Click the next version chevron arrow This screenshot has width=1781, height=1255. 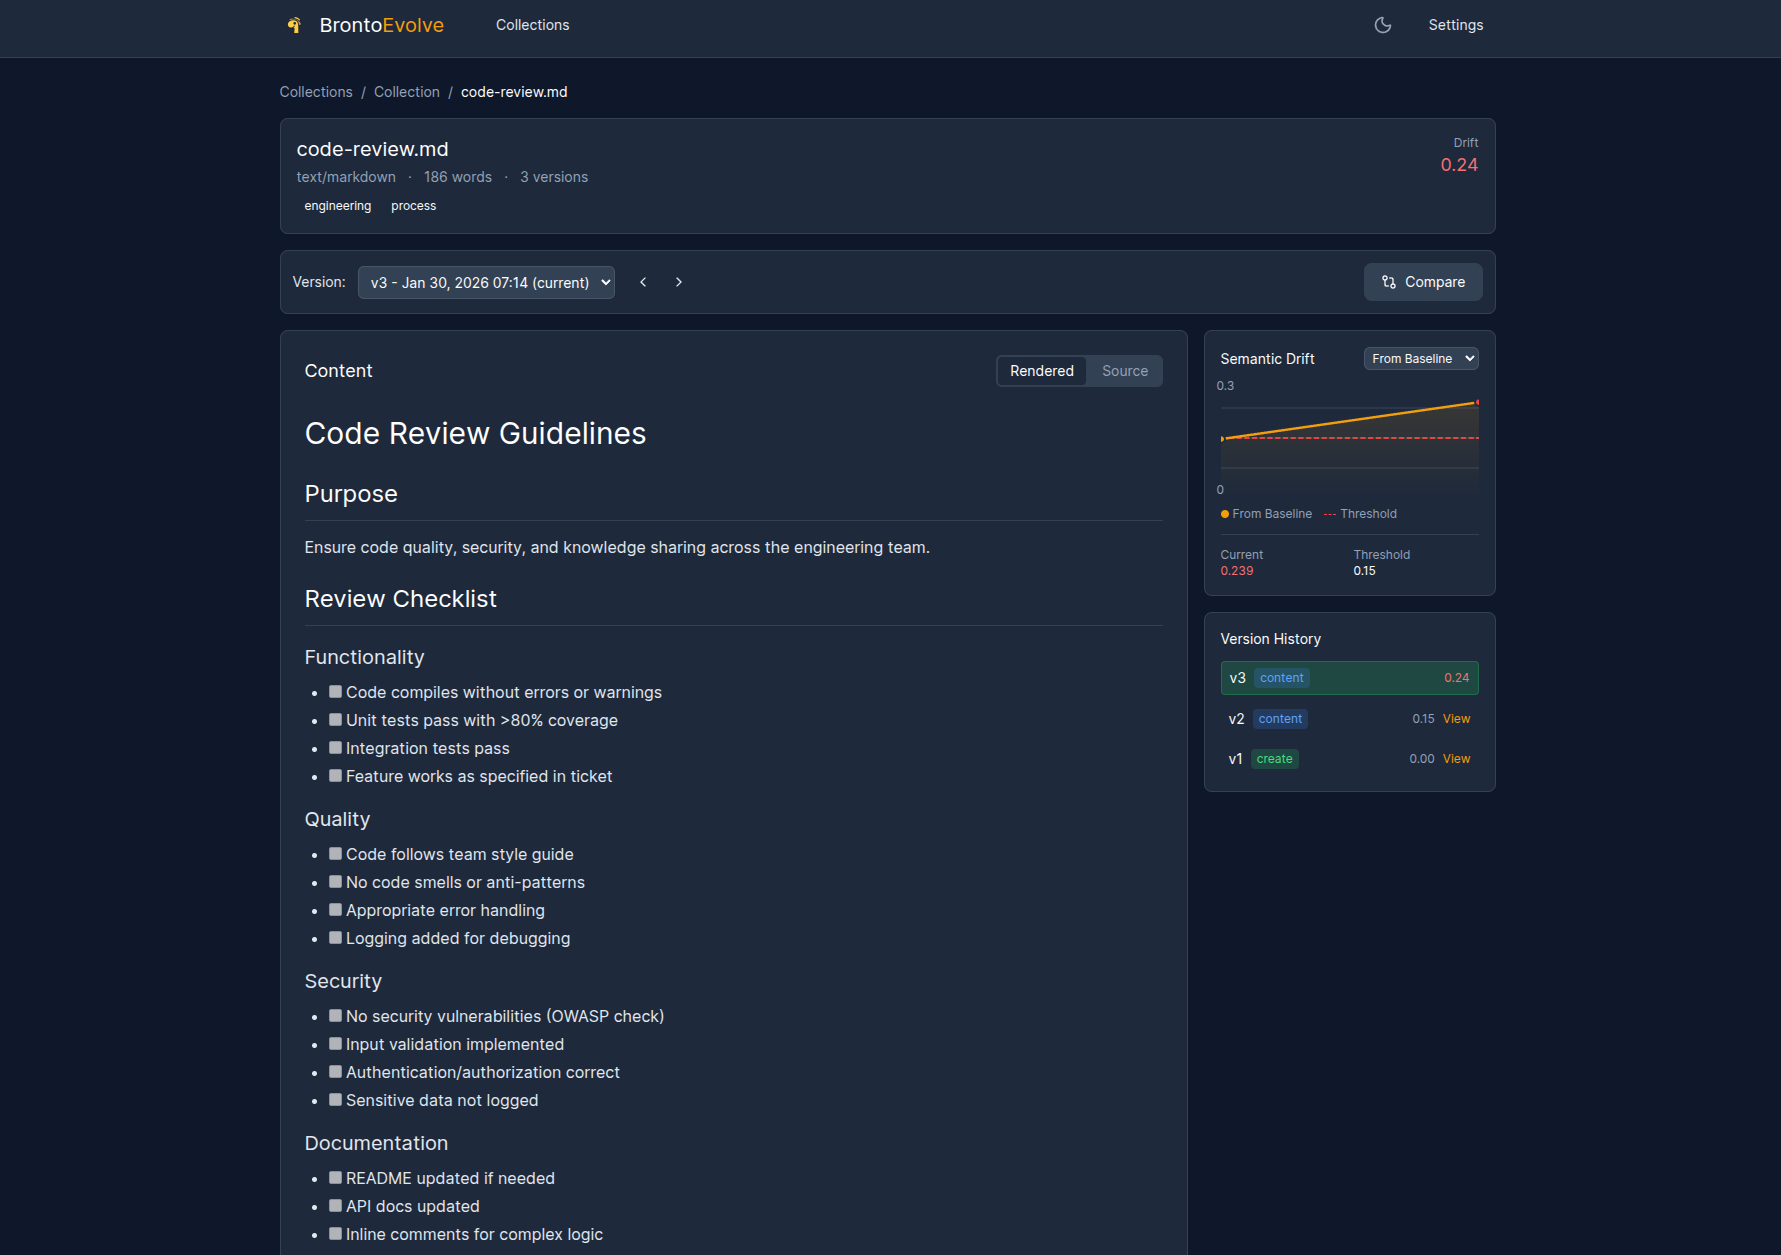pos(678,282)
